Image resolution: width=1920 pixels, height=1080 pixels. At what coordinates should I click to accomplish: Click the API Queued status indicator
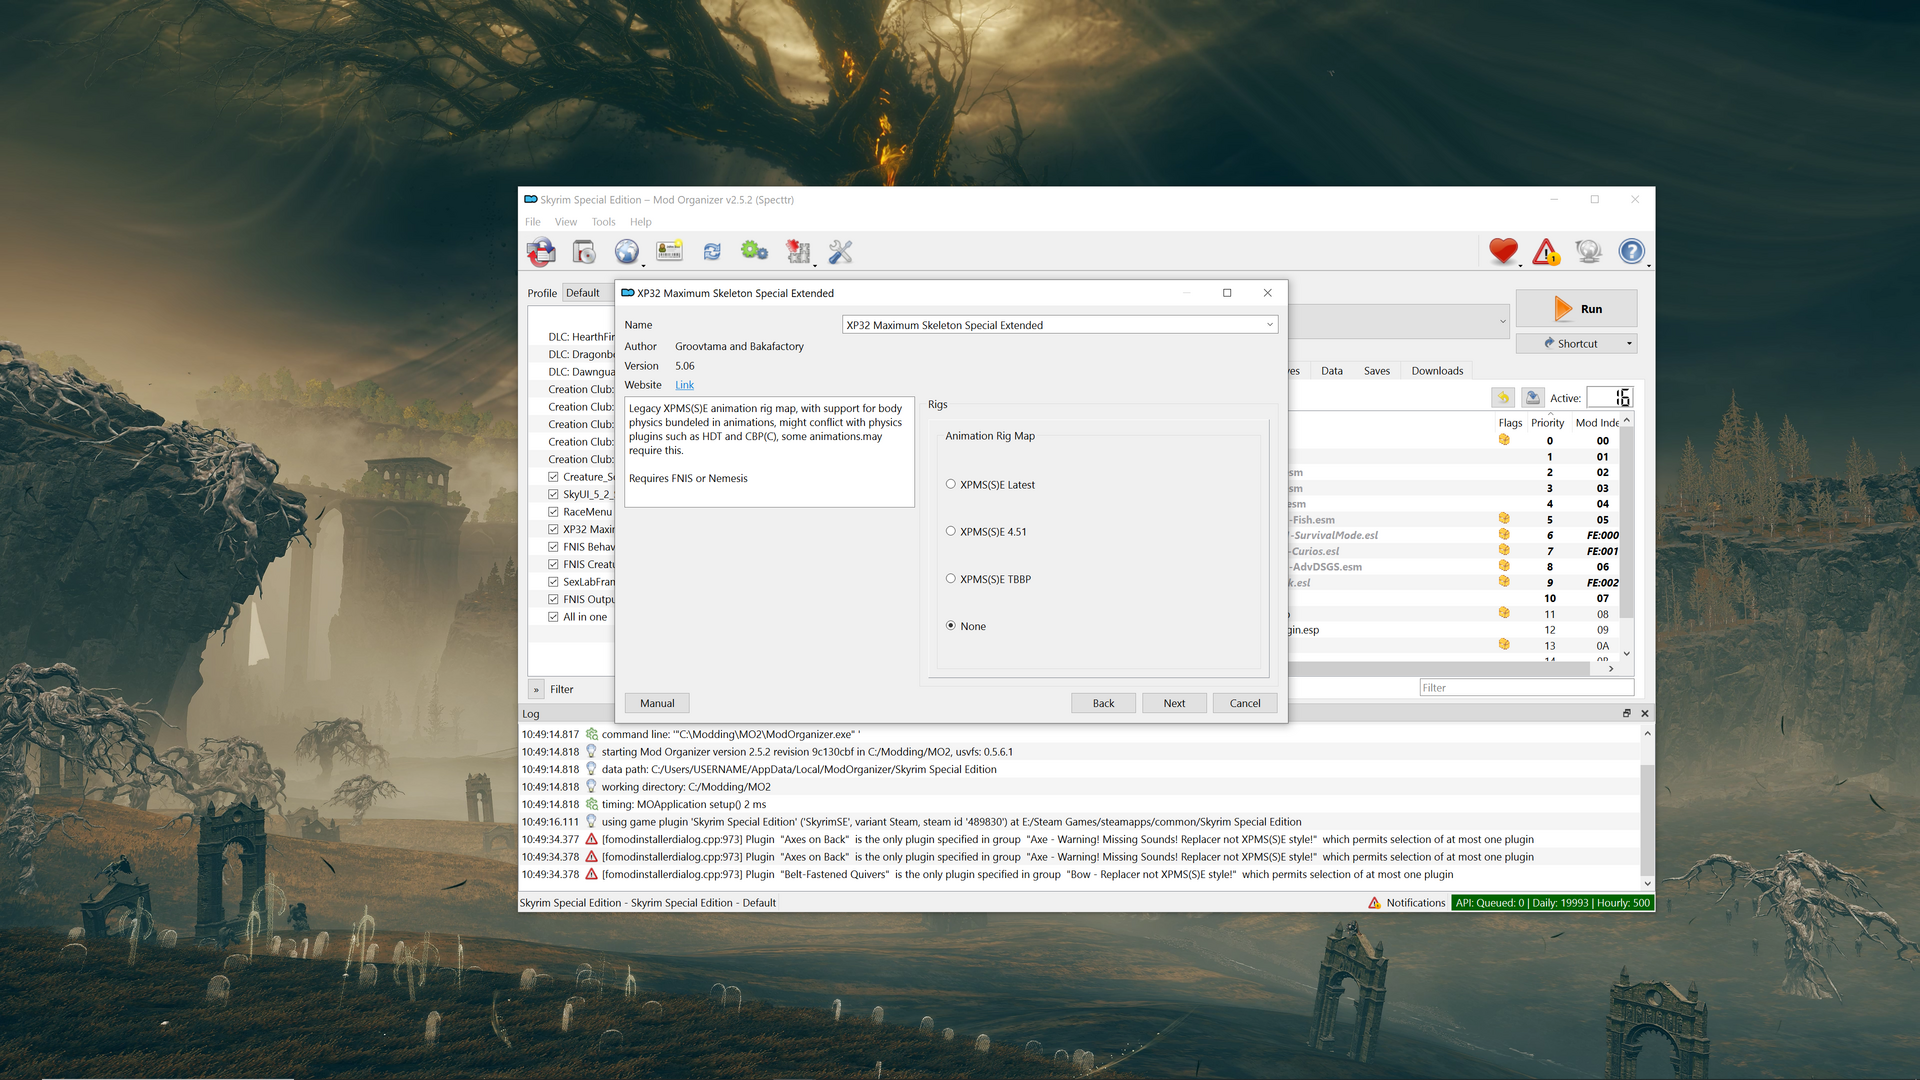(1552, 903)
